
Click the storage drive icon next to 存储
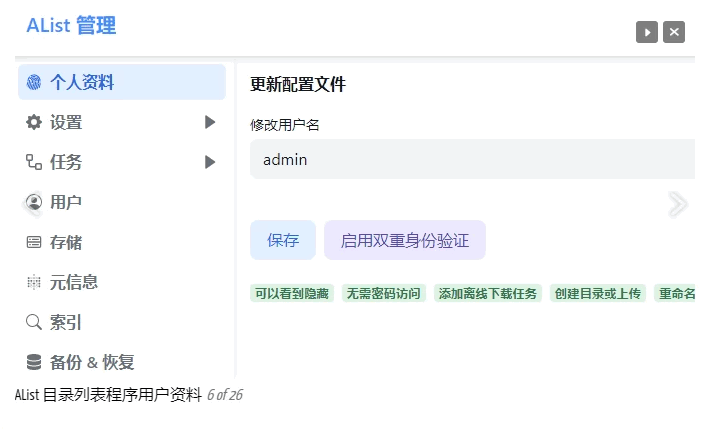[x=34, y=242]
